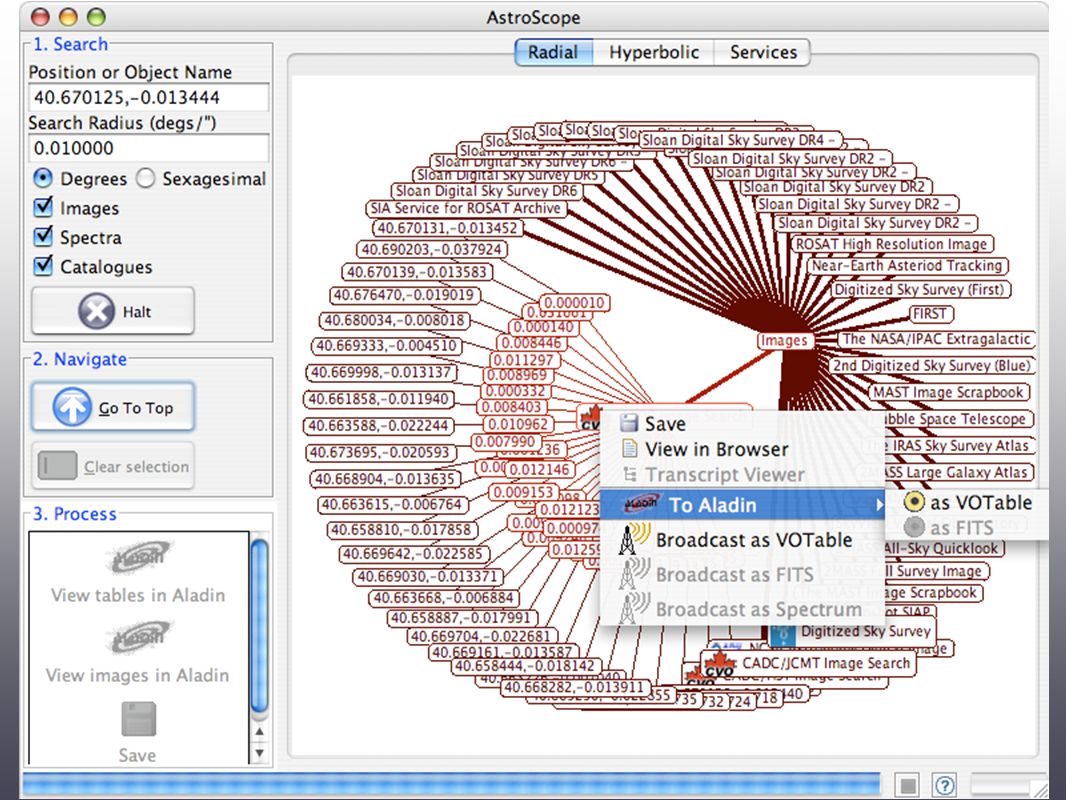Image resolution: width=1066 pixels, height=800 pixels.
Task: Choose the as VOTable radio option
Action: (x=914, y=502)
